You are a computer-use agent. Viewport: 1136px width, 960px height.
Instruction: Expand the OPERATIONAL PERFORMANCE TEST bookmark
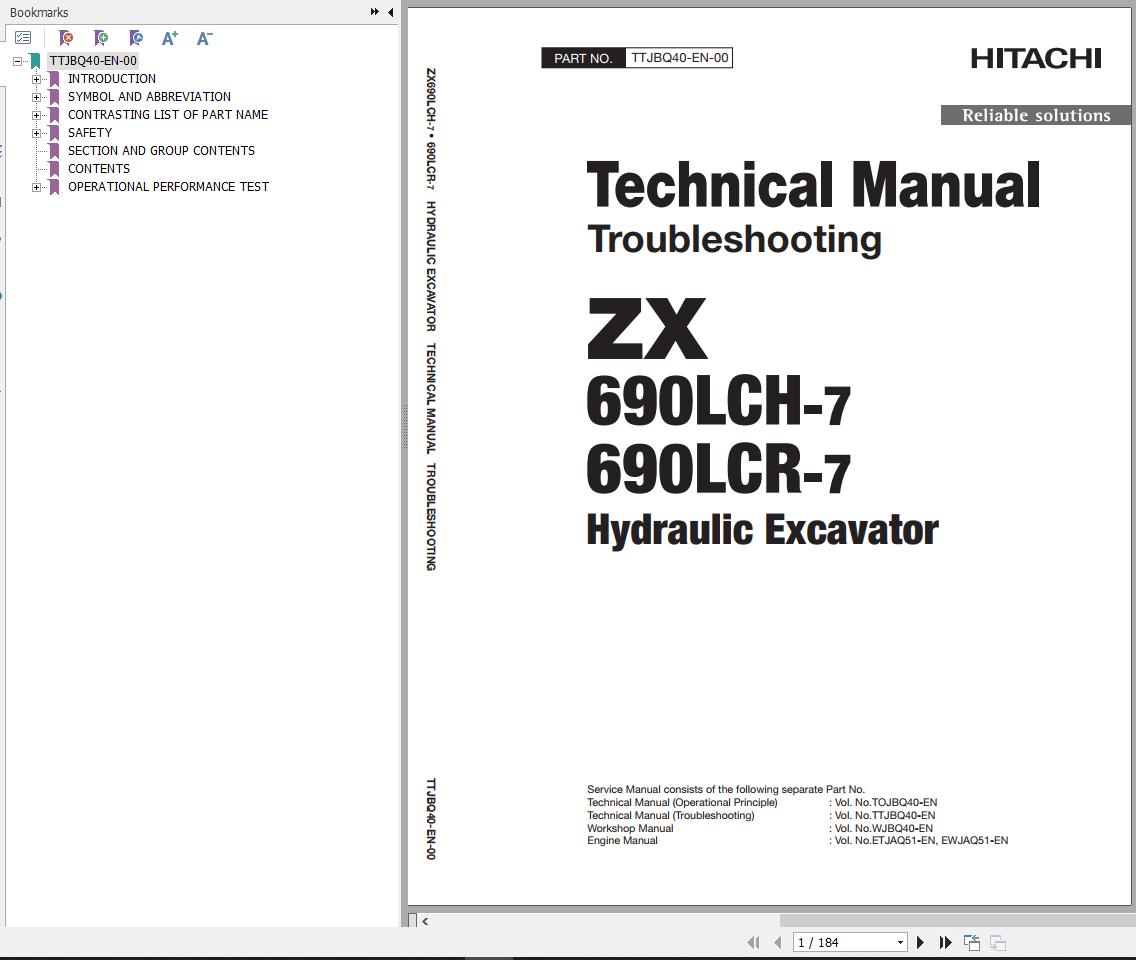[x=36, y=188]
